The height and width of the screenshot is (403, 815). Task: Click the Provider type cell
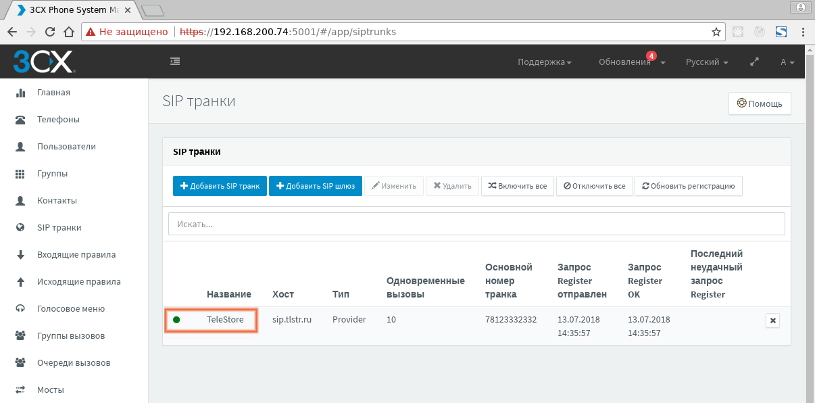pos(349,320)
